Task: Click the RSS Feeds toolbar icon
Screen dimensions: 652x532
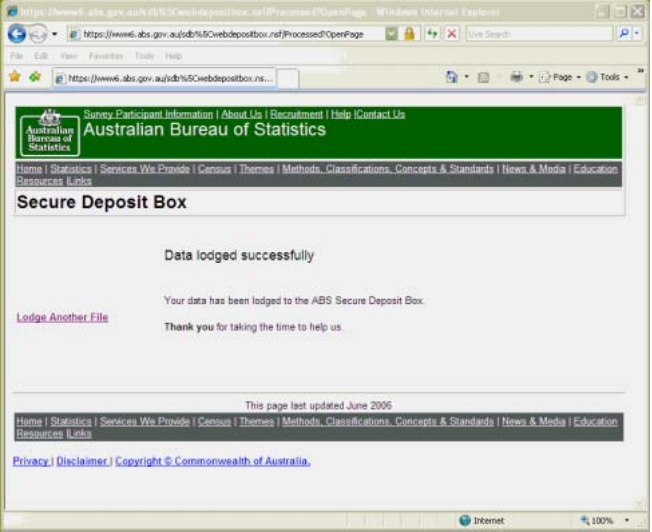Action: tap(483, 77)
